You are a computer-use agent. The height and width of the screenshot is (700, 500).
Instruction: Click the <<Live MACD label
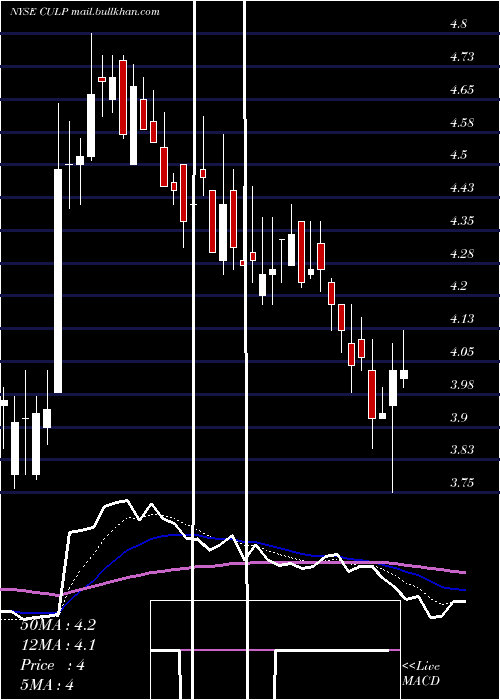click(421, 674)
